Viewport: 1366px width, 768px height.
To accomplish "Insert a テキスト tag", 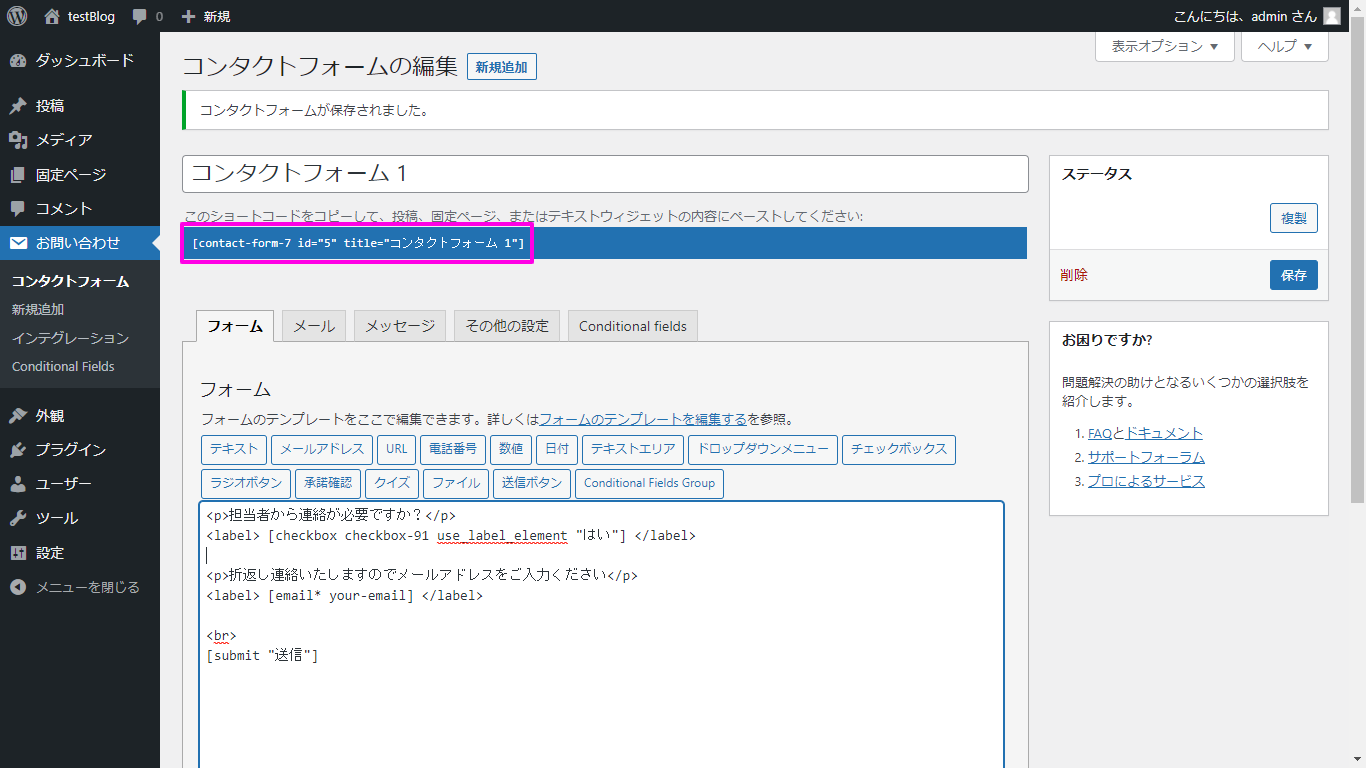I will point(234,450).
